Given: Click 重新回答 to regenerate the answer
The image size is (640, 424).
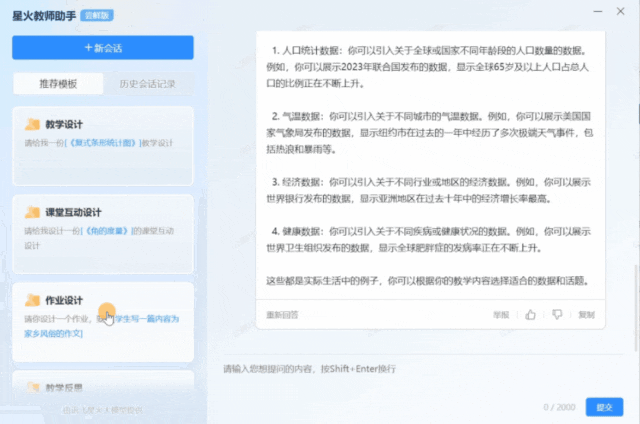Looking at the screenshot, I should tap(282, 315).
